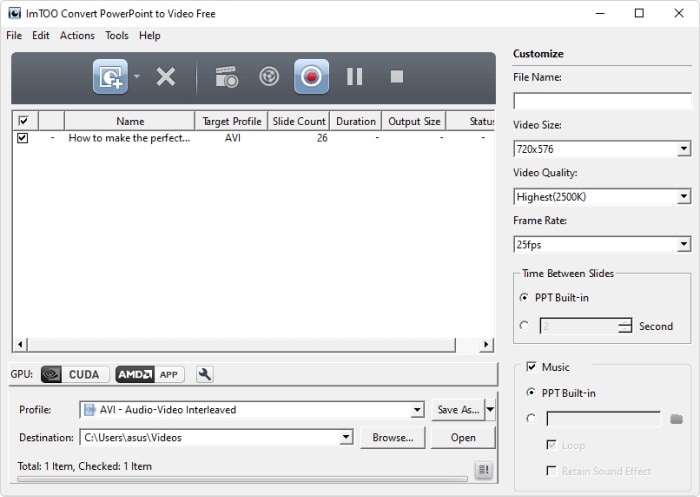Viewport: 700px width, 497px height.
Task: Click the Add PowerPoint file toolbar icon
Action: (x=110, y=77)
